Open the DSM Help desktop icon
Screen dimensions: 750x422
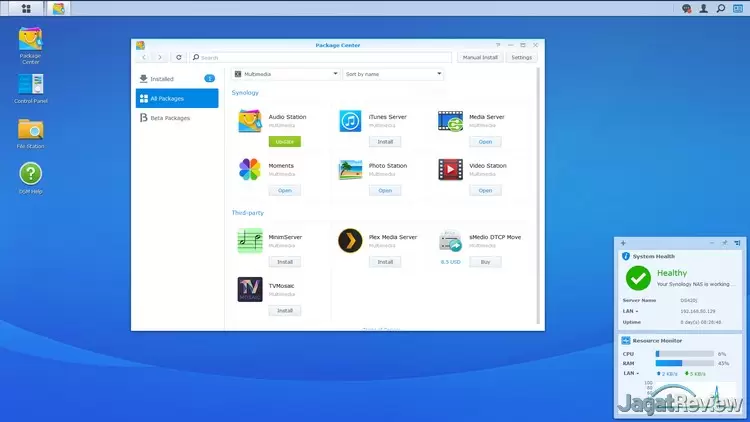[31, 178]
